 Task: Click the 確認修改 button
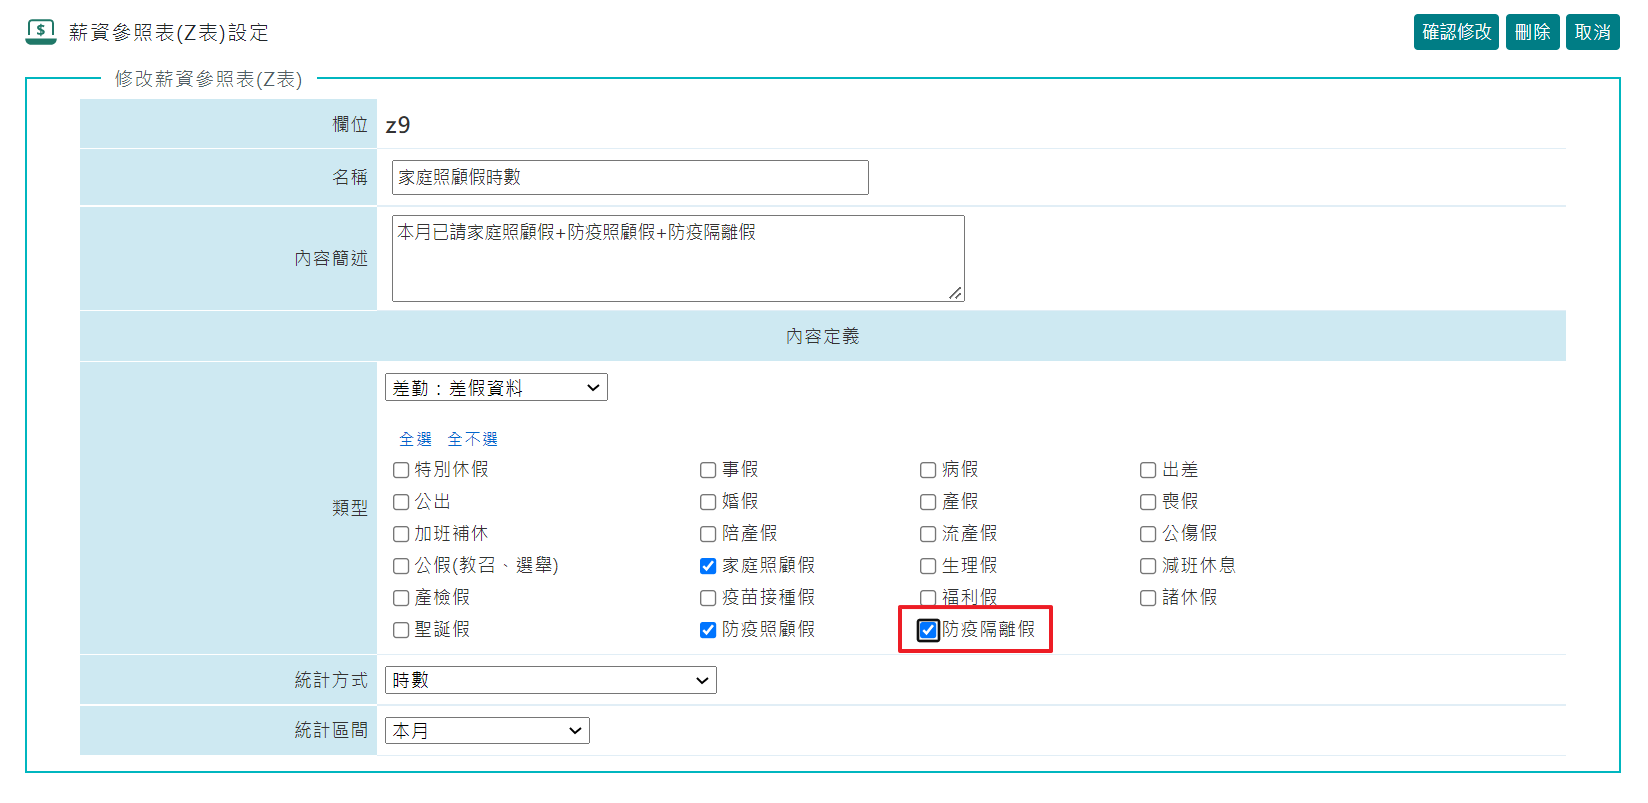[1455, 32]
